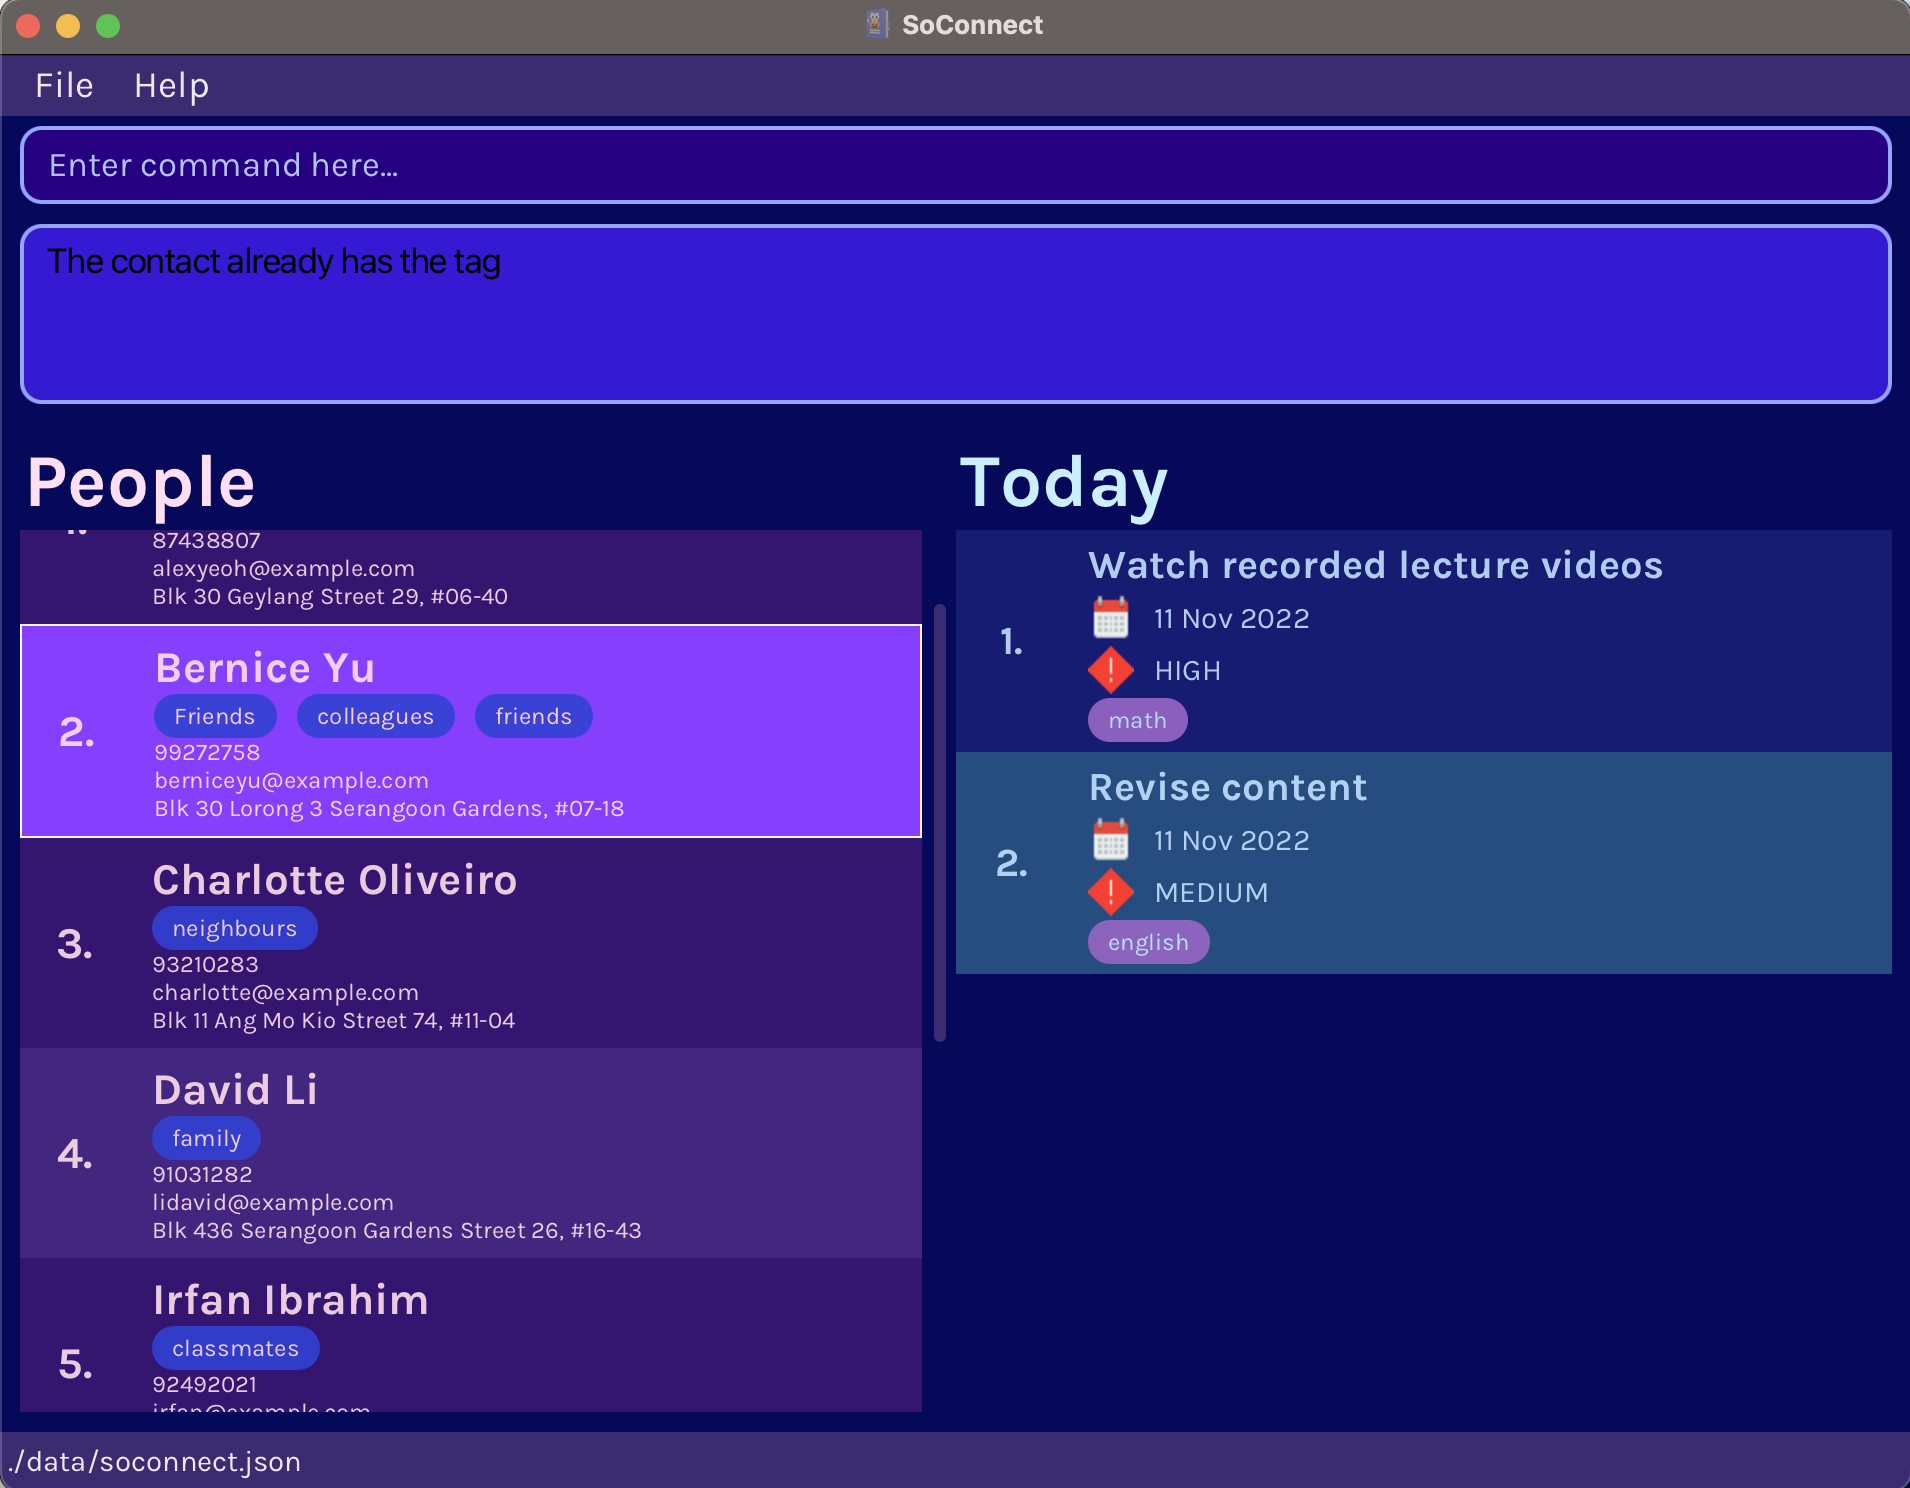Screen dimensions: 1910x1488
Task: Click phone number 87438807
Action: [x=206, y=540]
